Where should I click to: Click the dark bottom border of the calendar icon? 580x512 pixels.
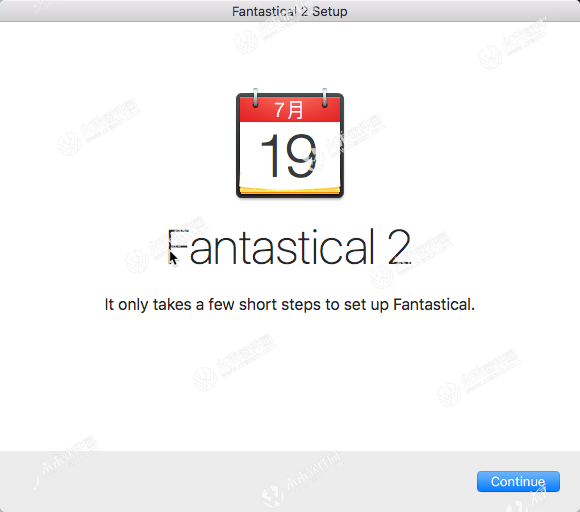click(x=290, y=196)
